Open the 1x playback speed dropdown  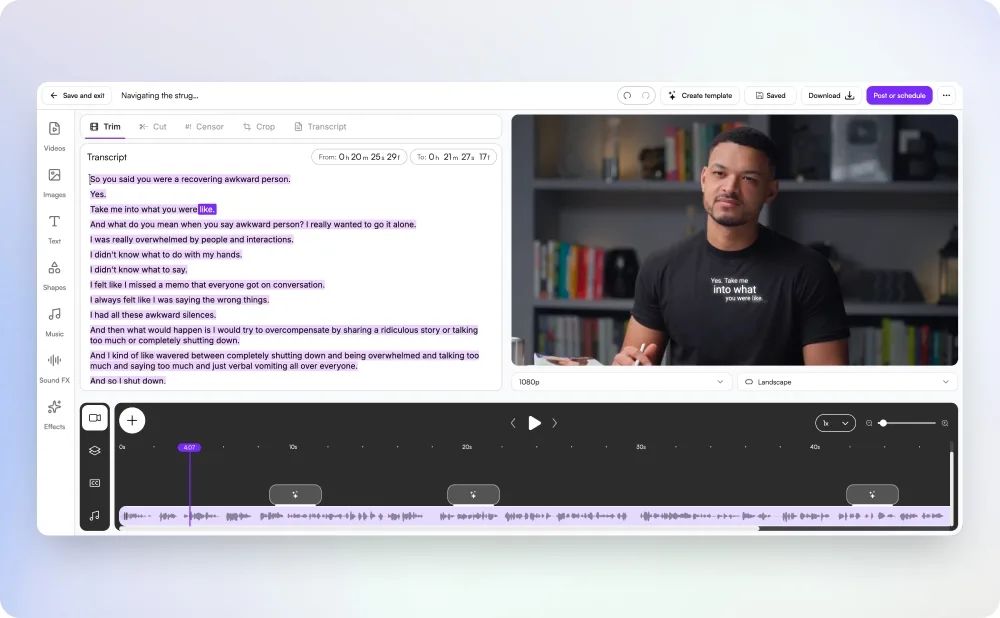835,423
